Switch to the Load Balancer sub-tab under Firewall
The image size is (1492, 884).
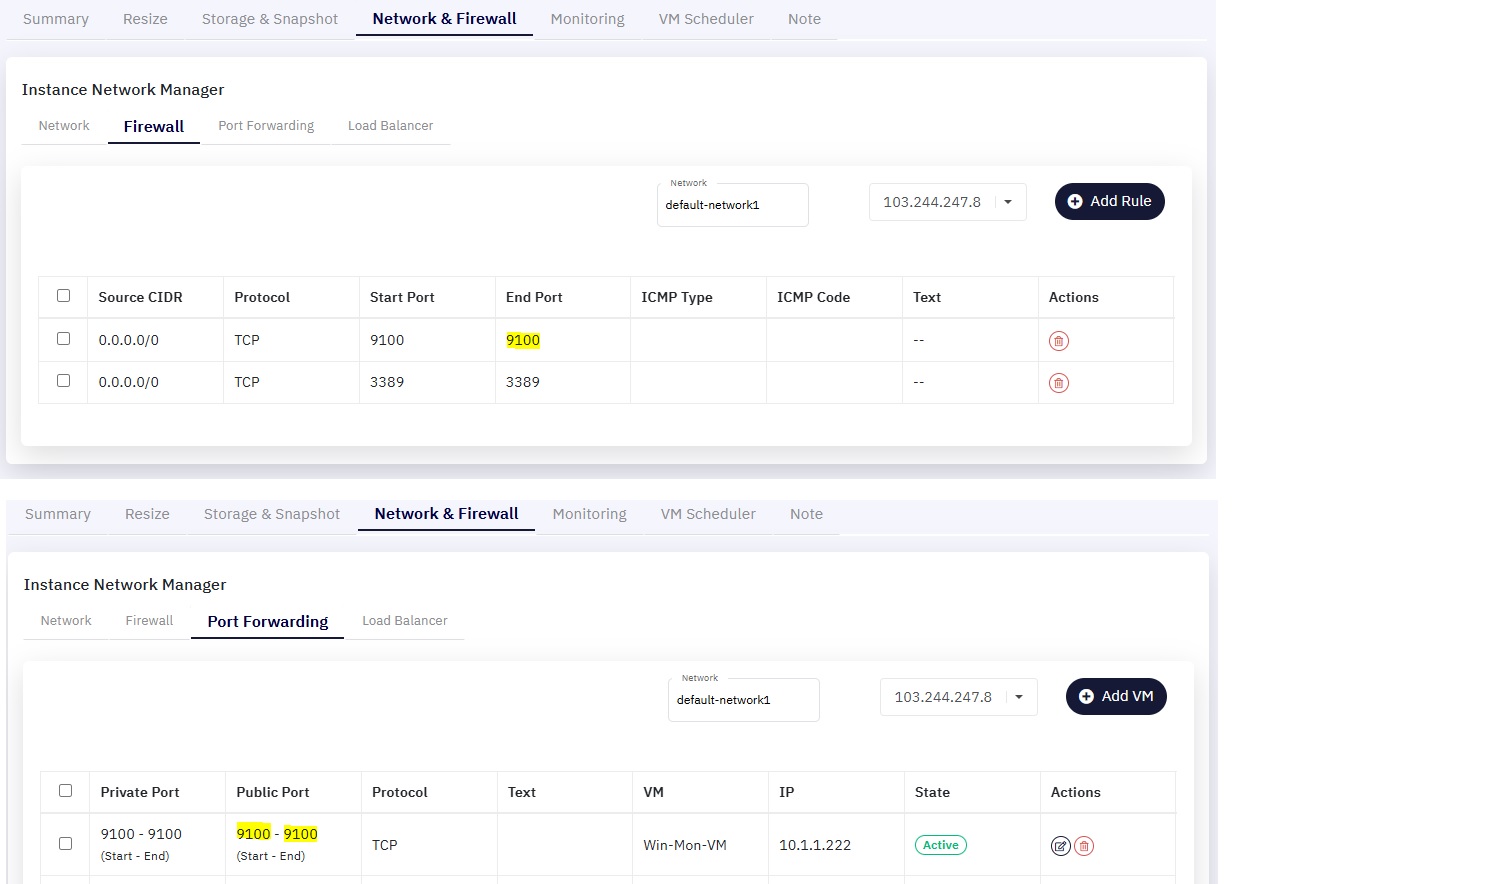pos(391,126)
